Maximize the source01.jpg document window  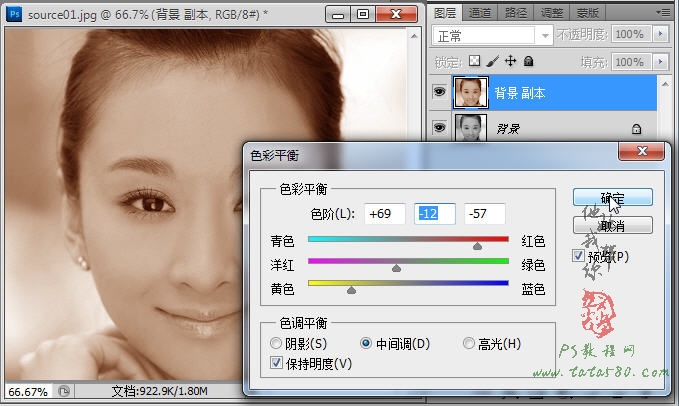pyautogui.click(x=363, y=14)
